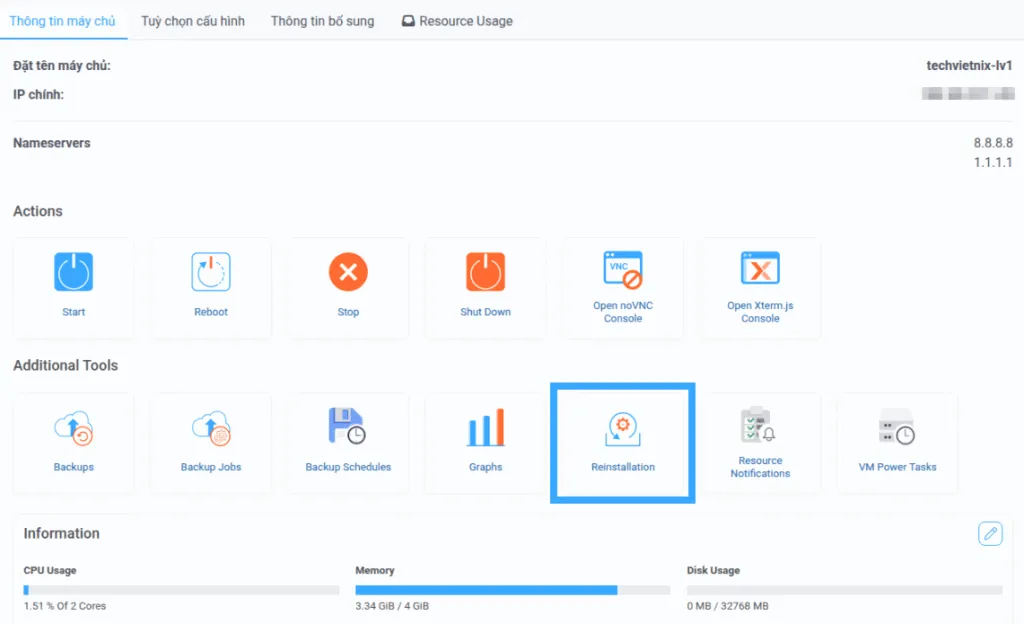The height and width of the screenshot is (624, 1024).
Task: Select the Thông tin máy chủ tab
Action: 64,20
